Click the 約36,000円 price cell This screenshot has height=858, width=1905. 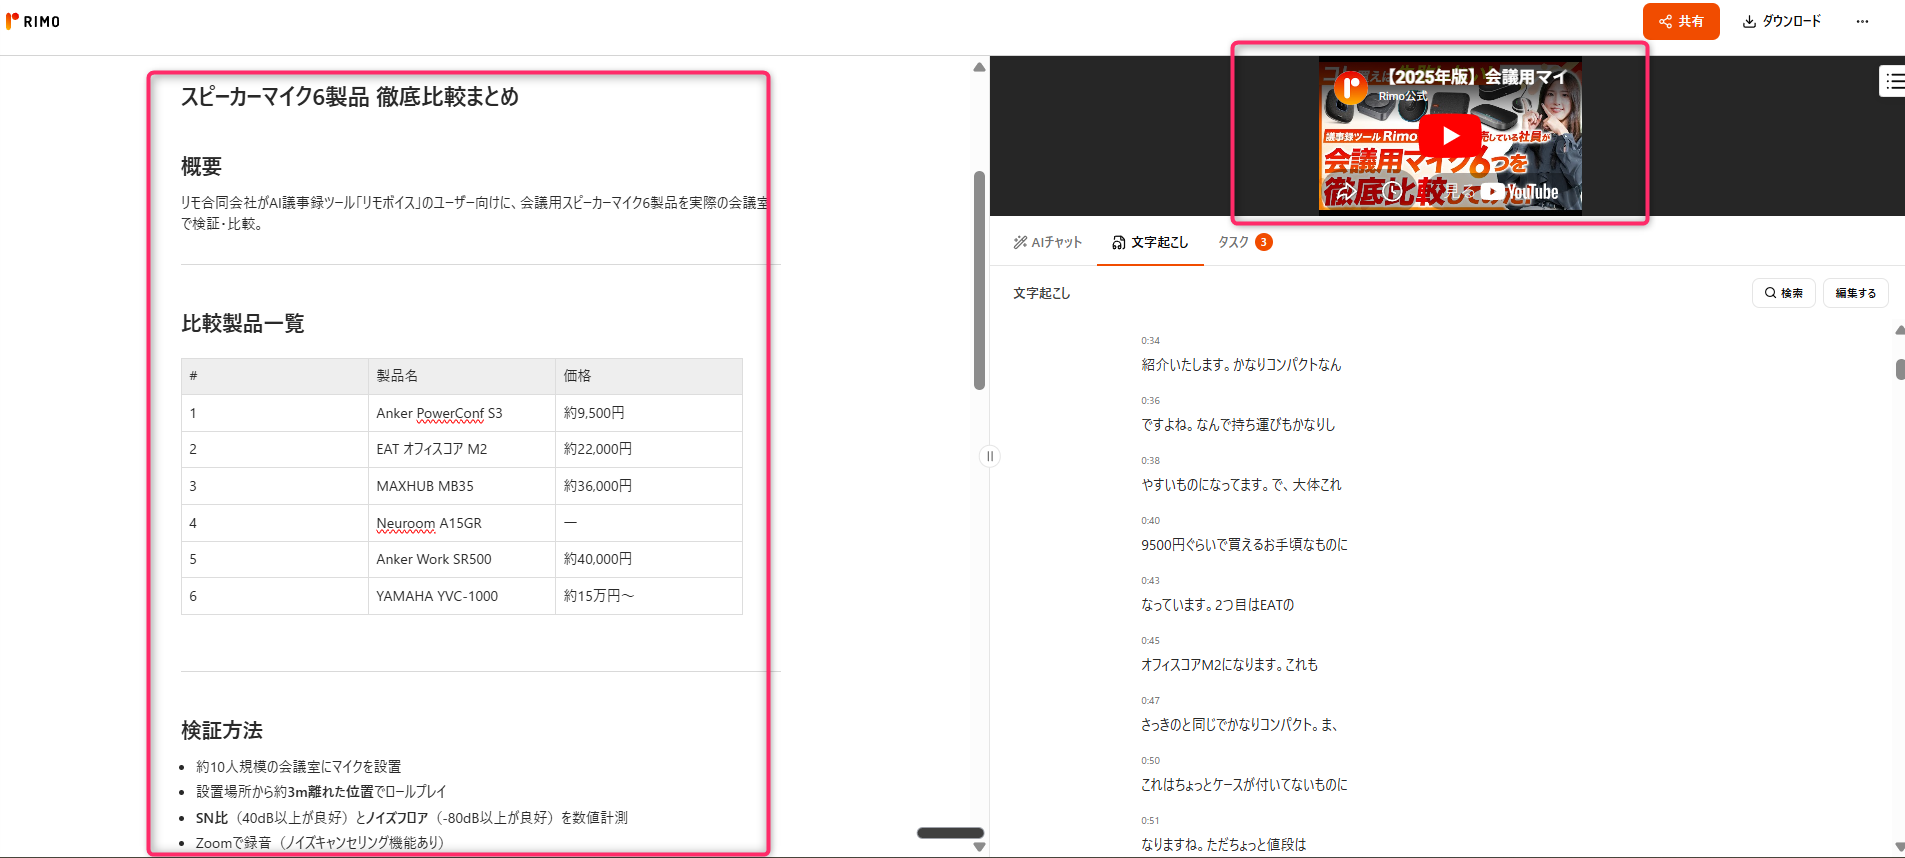648,486
